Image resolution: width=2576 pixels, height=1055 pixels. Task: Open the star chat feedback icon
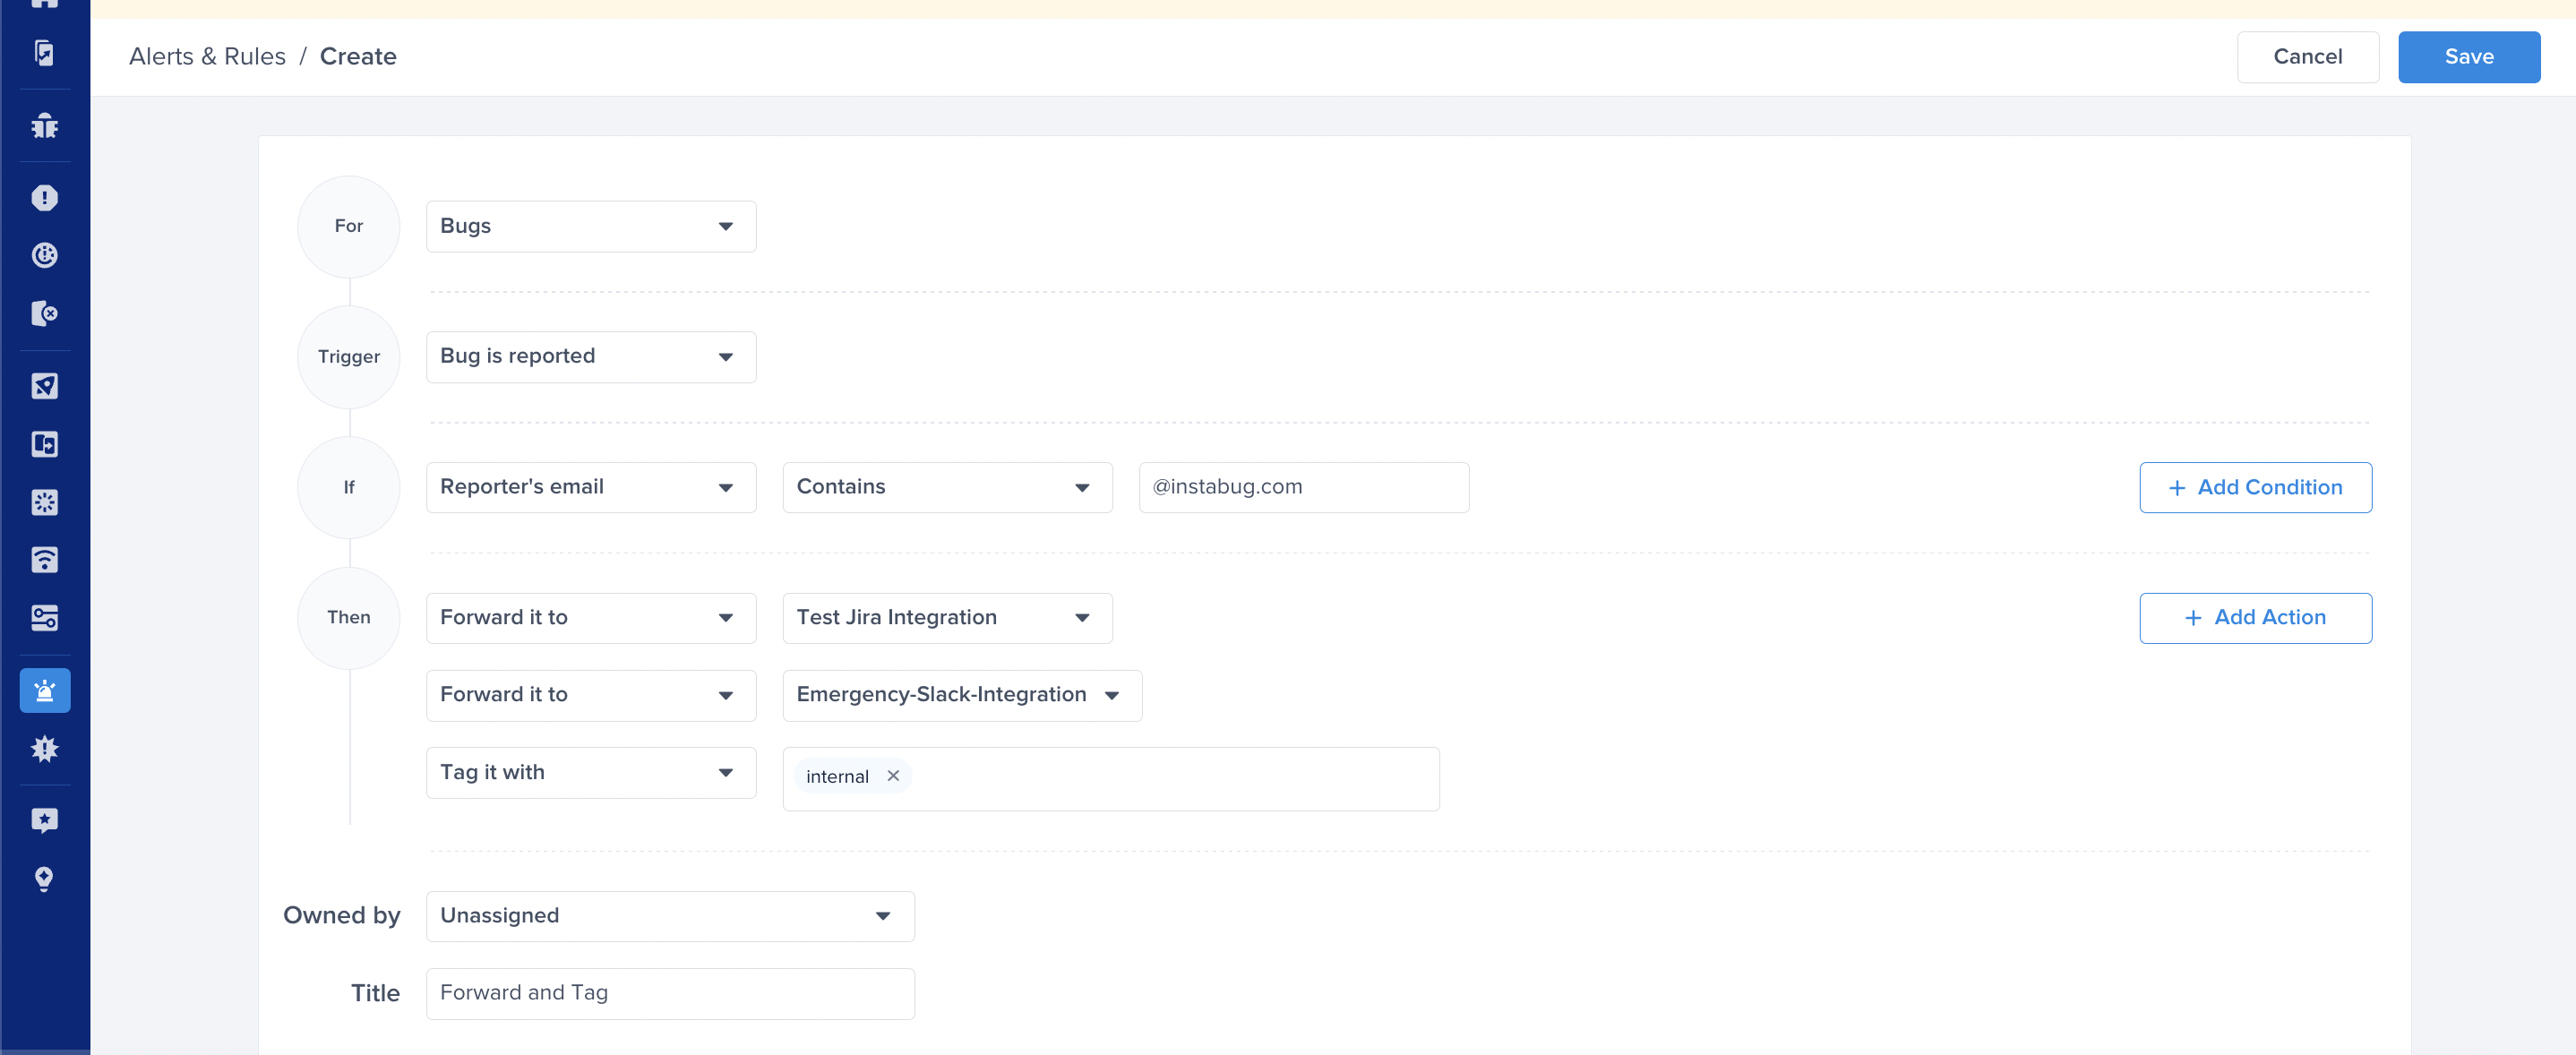(x=44, y=821)
